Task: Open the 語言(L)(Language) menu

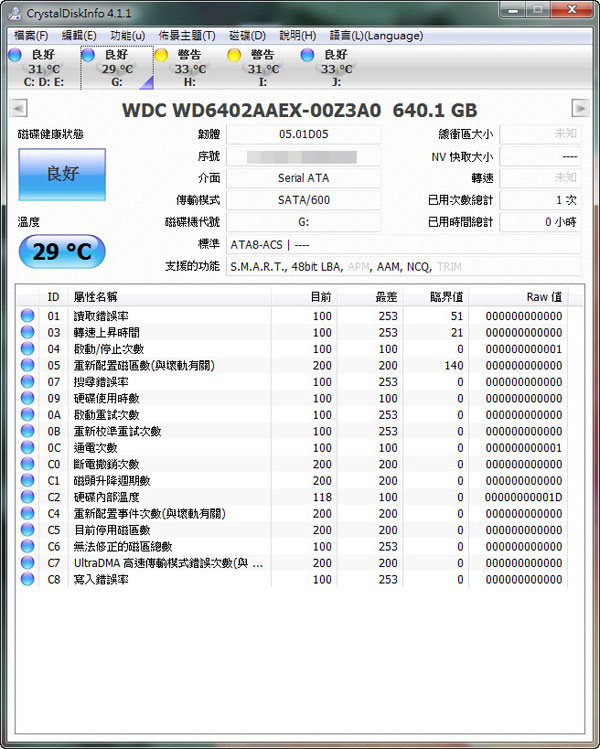Action: pyautogui.click(x=376, y=36)
